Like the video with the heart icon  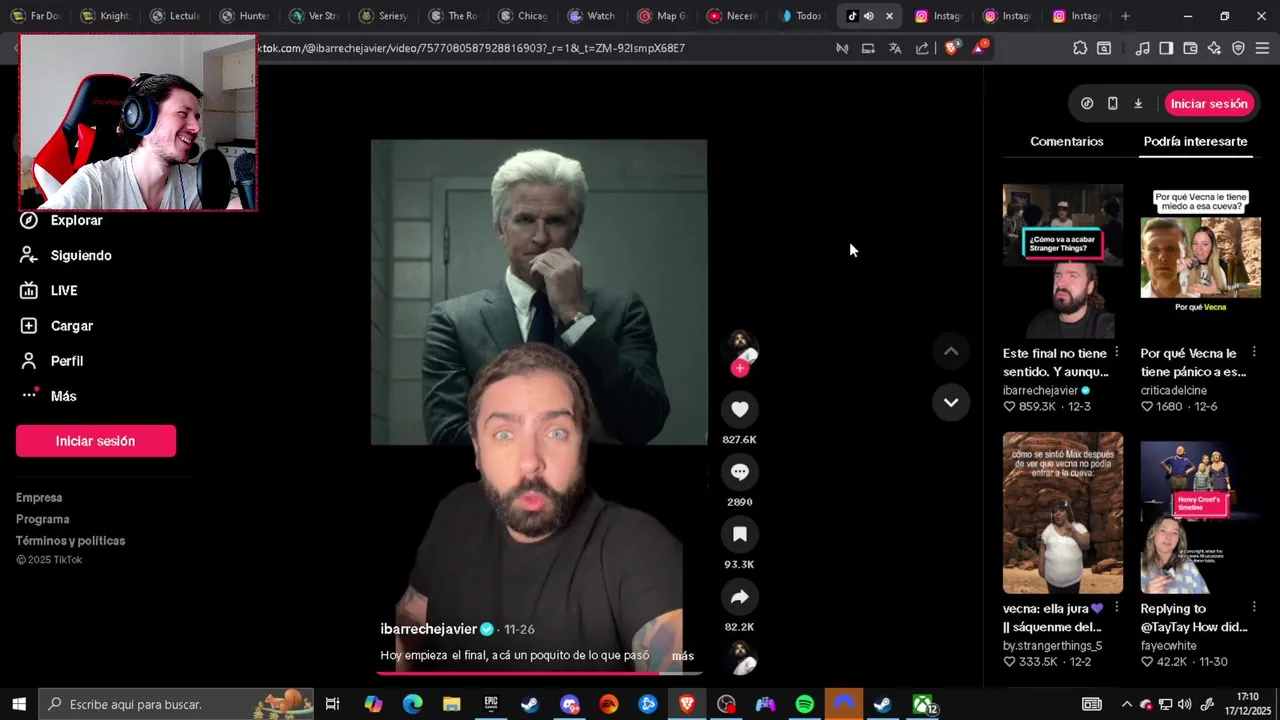[x=740, y=409]
